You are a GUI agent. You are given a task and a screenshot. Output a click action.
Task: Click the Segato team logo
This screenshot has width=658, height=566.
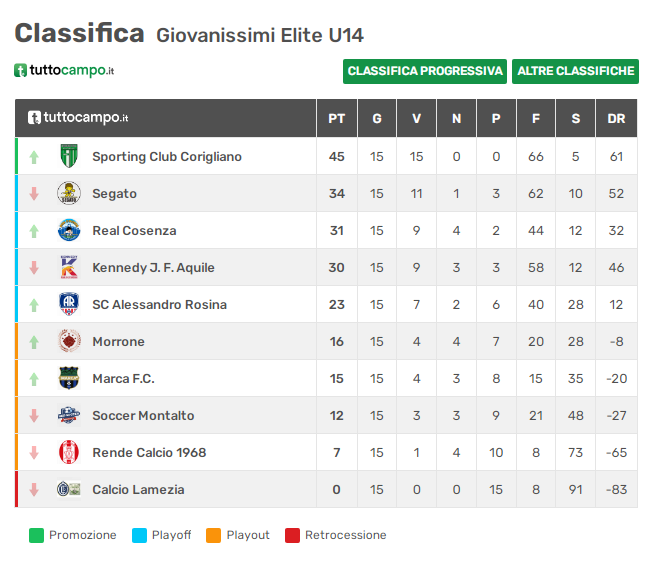point(69,193)
